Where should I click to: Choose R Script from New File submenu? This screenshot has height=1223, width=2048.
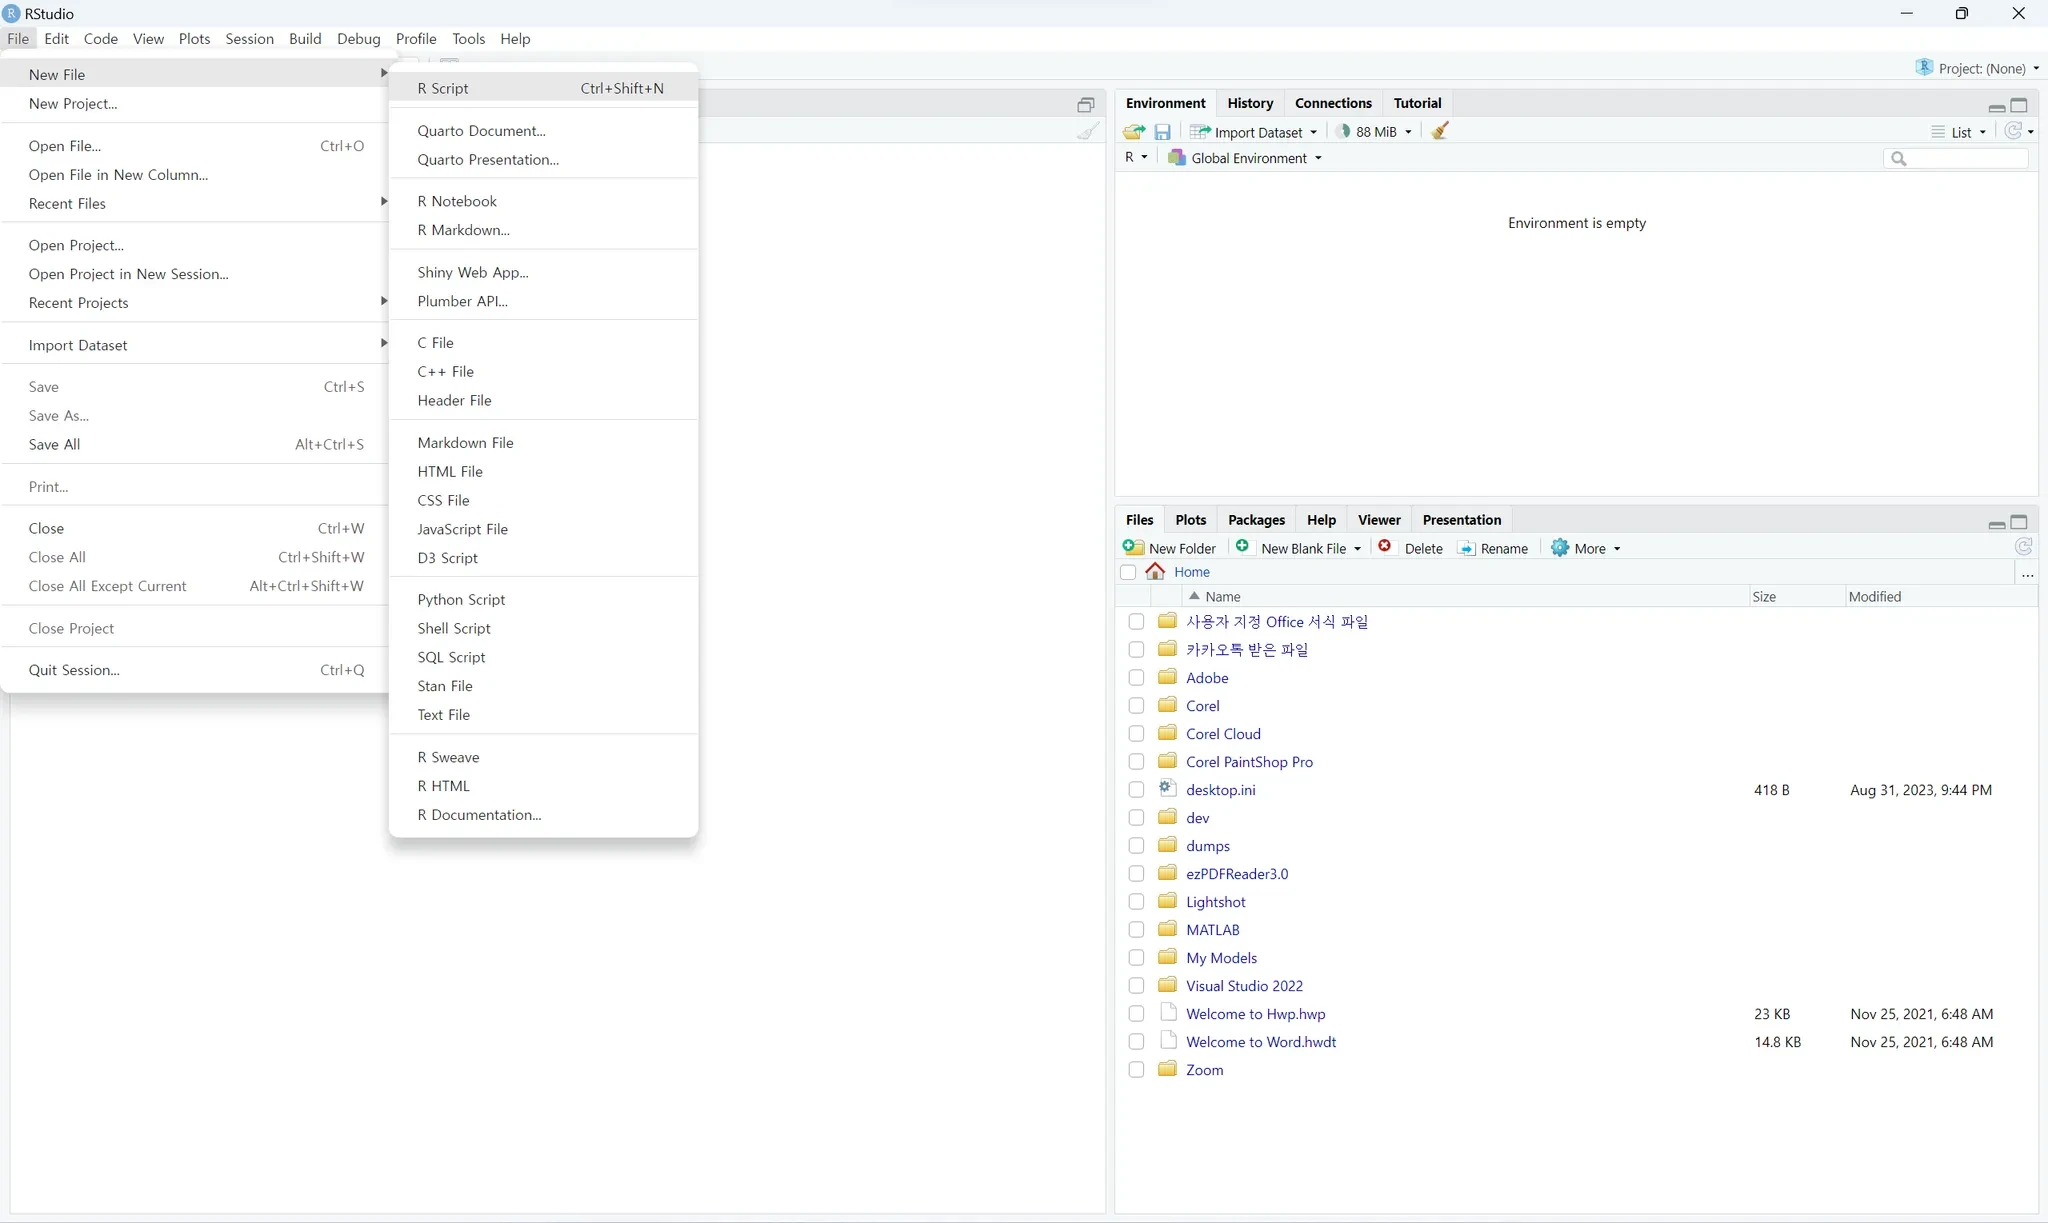[x=543, y=88]
